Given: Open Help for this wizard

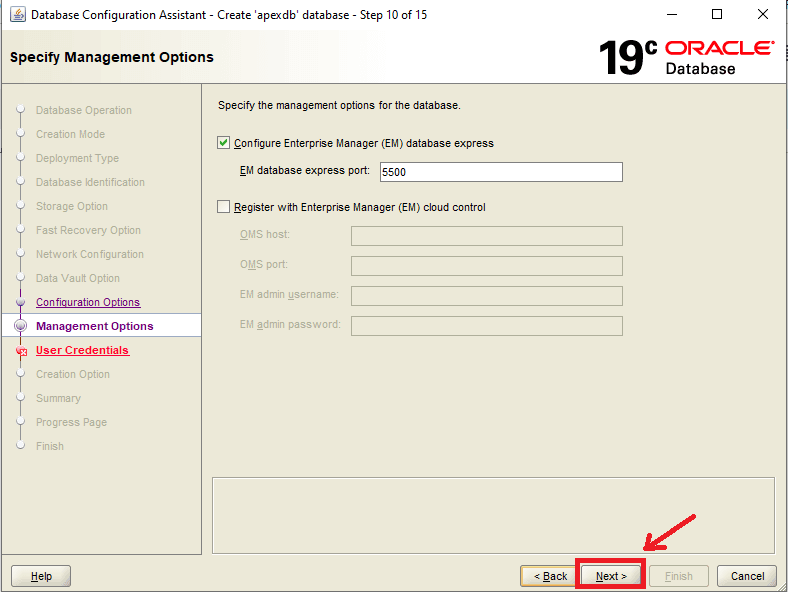Looking at the screenshot, I should pyautogui.click(x=41, y=576).
